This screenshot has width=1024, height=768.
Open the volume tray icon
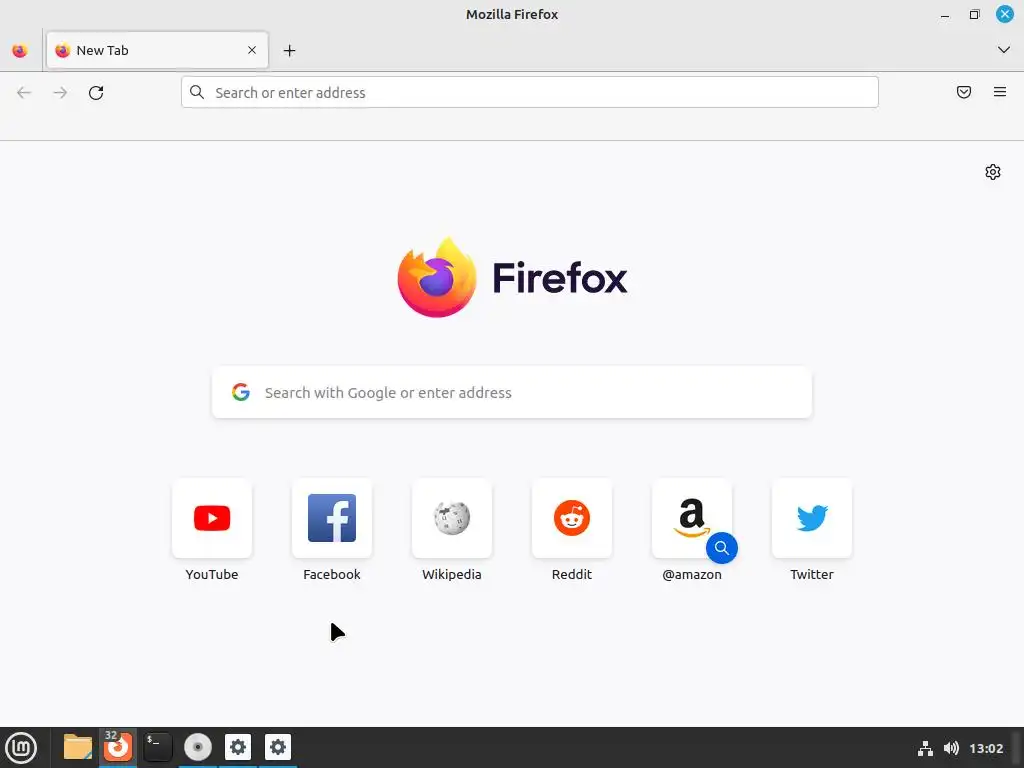(x=952, y=748)
